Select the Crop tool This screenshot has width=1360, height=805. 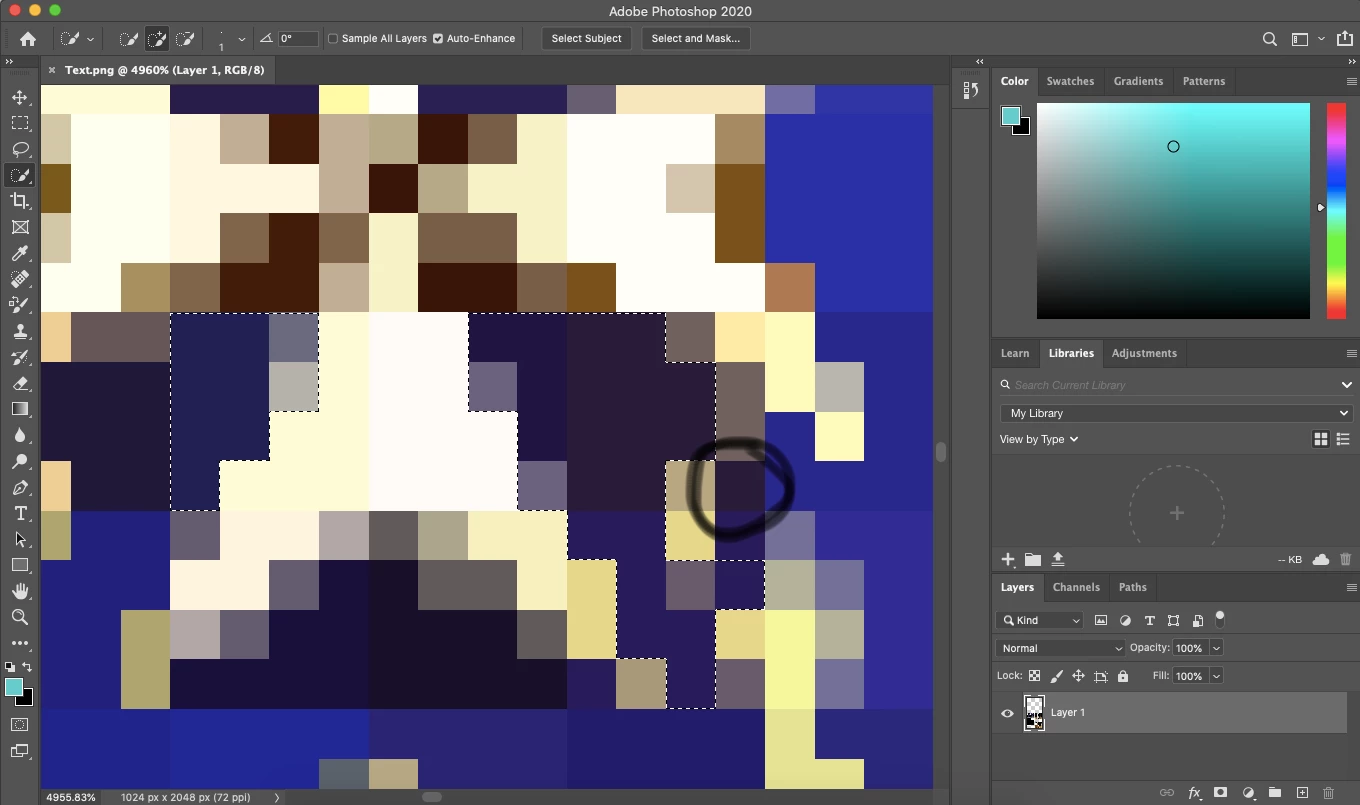(19, 201)
